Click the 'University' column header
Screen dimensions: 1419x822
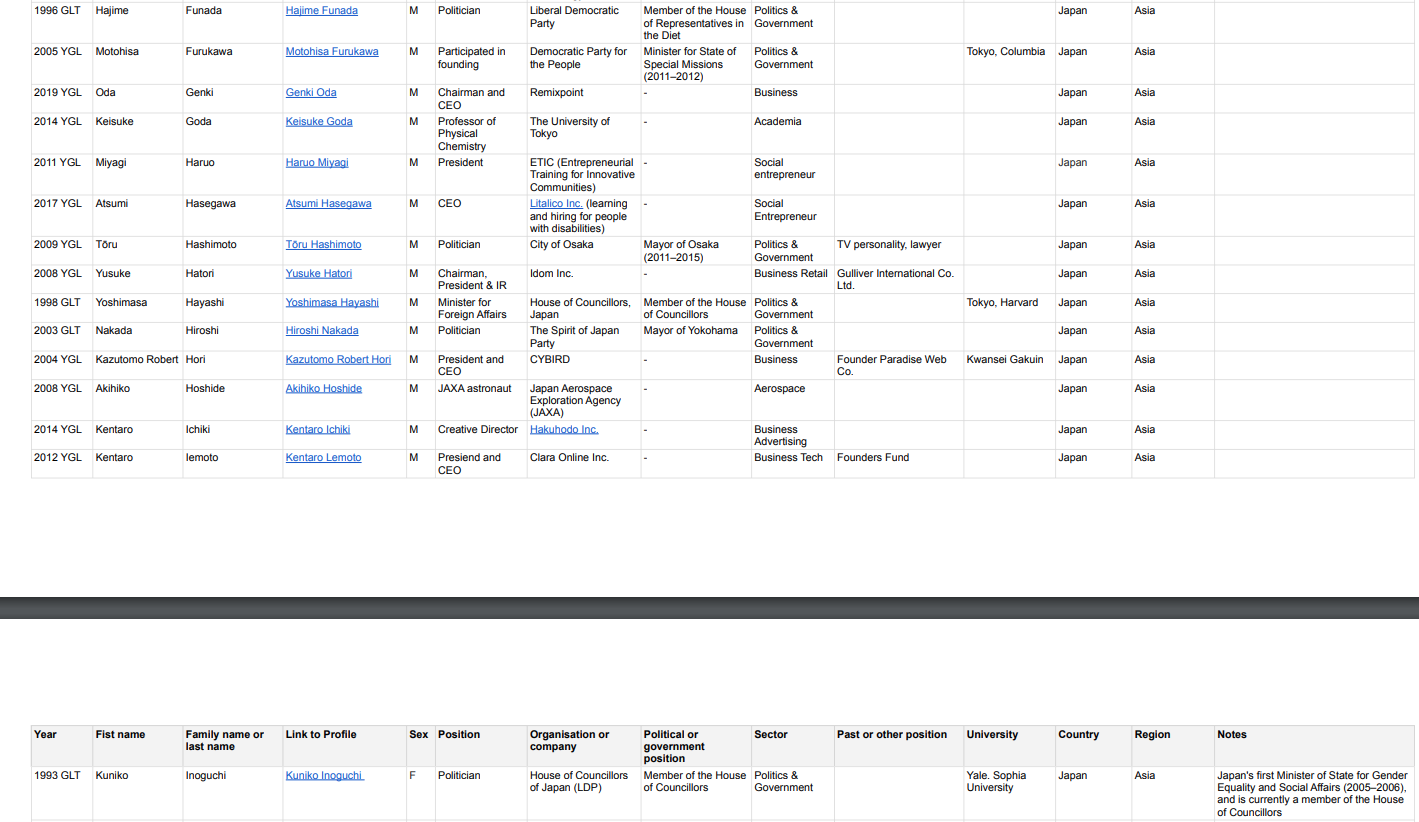tap(1009, 746)
